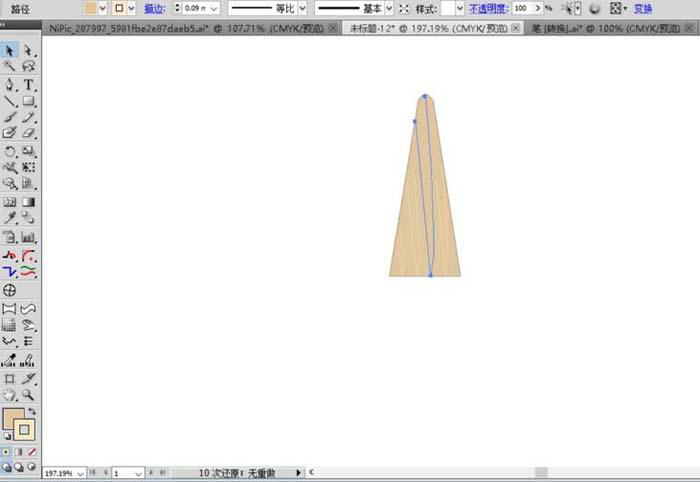The image size is (700, 482).
Task: Open stroke color dropdown in control bar
Action: [131, 8]
